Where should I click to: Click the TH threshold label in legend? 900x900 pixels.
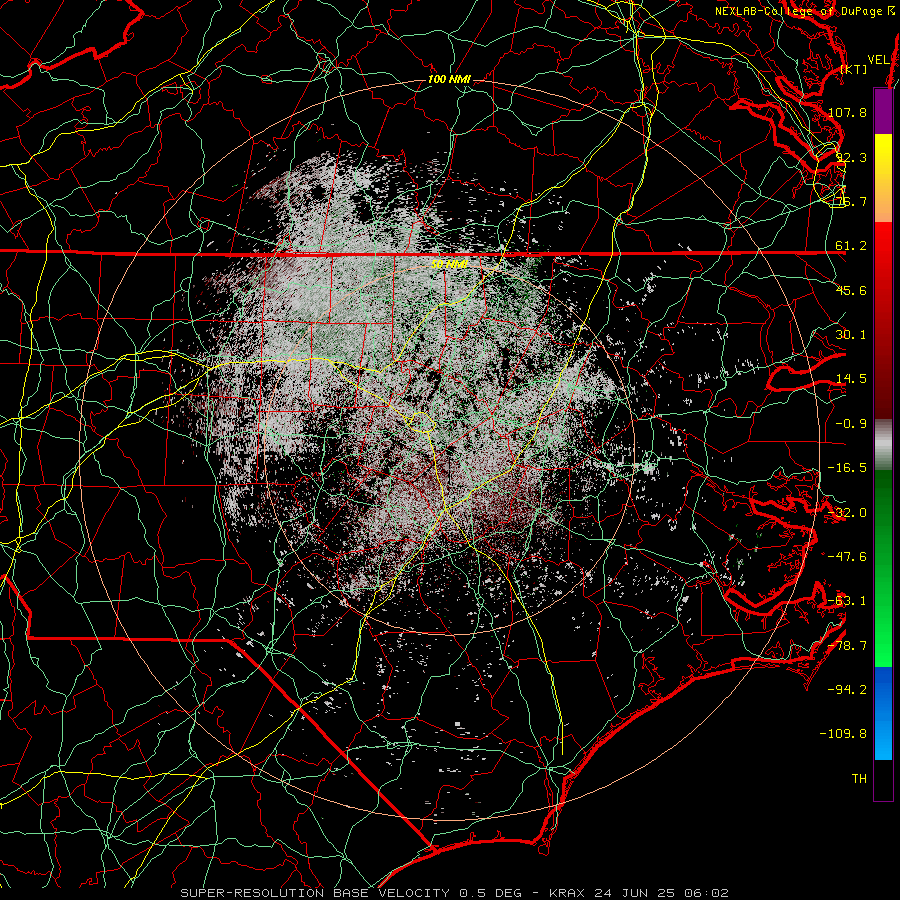click(859, 779)
